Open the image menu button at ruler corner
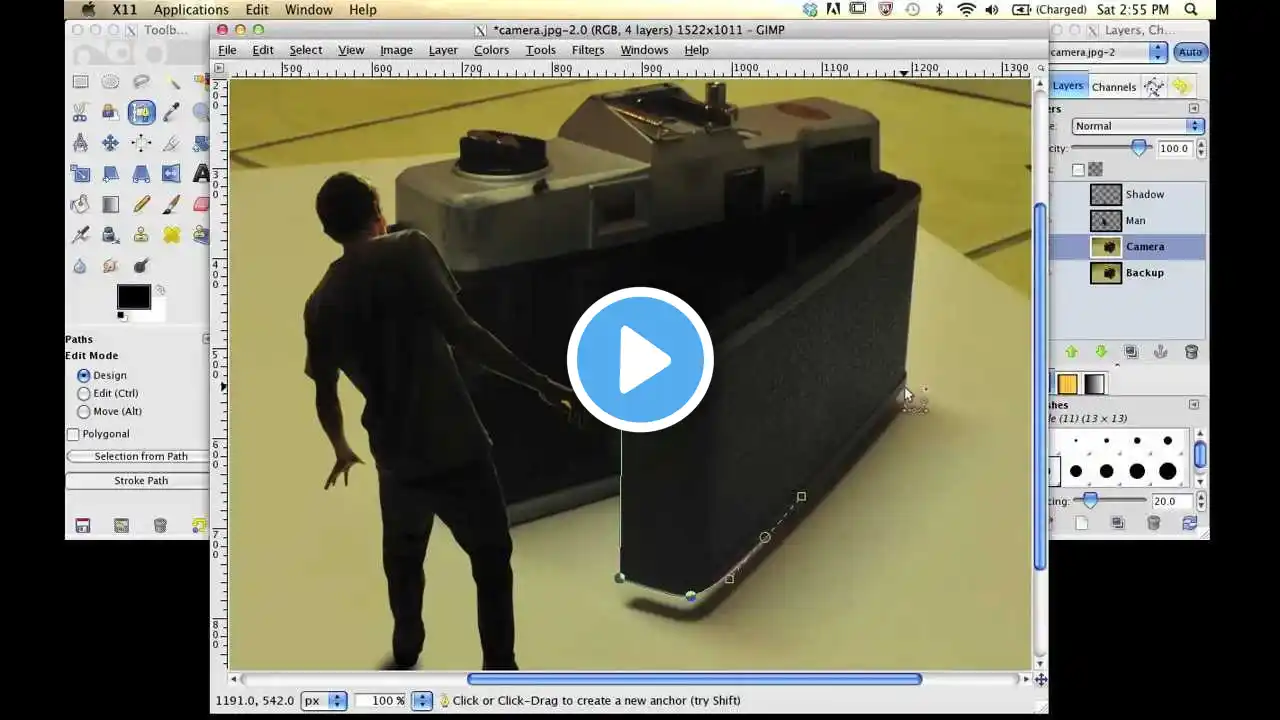 (219, 69)
